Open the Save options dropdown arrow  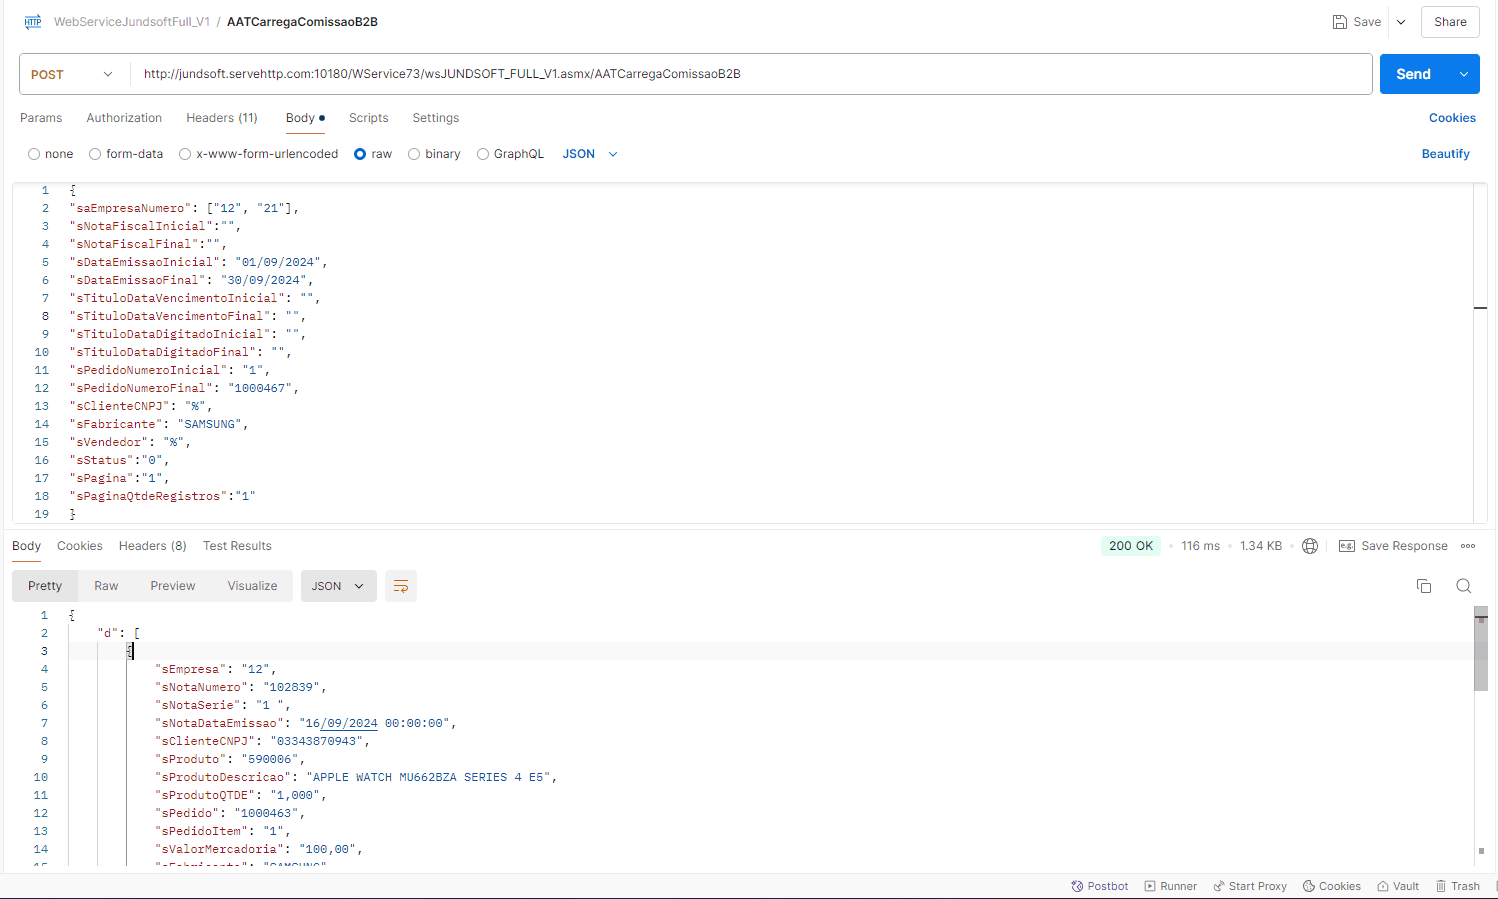click(1401, 22)
